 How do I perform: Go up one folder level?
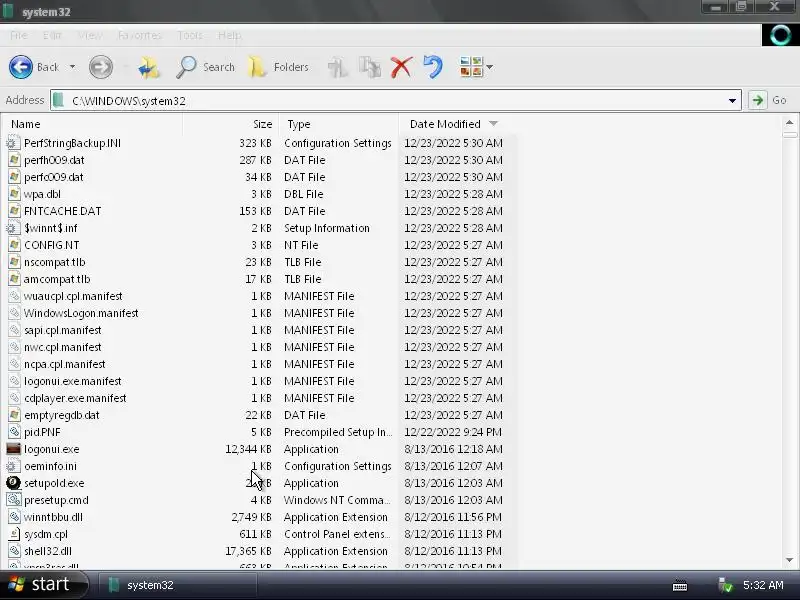pos(148,67)
